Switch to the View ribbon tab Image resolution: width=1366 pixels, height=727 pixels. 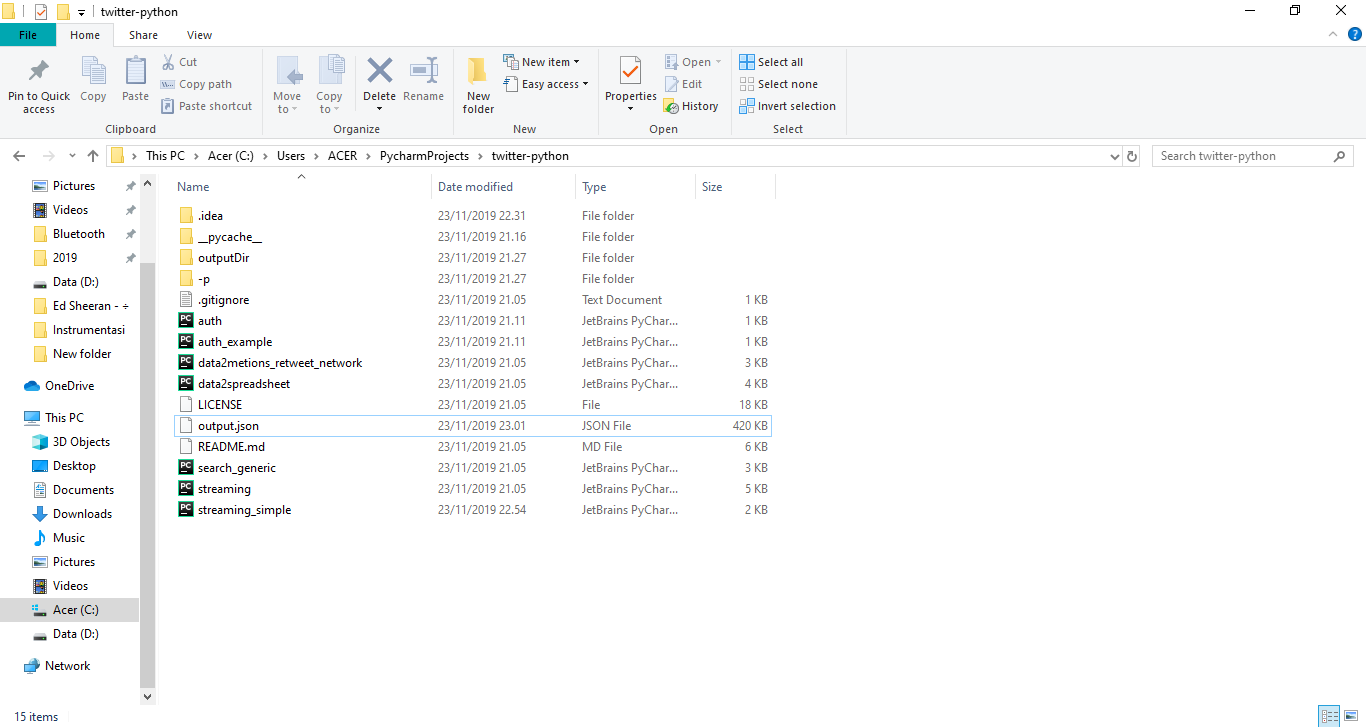[x=199, y=34]
